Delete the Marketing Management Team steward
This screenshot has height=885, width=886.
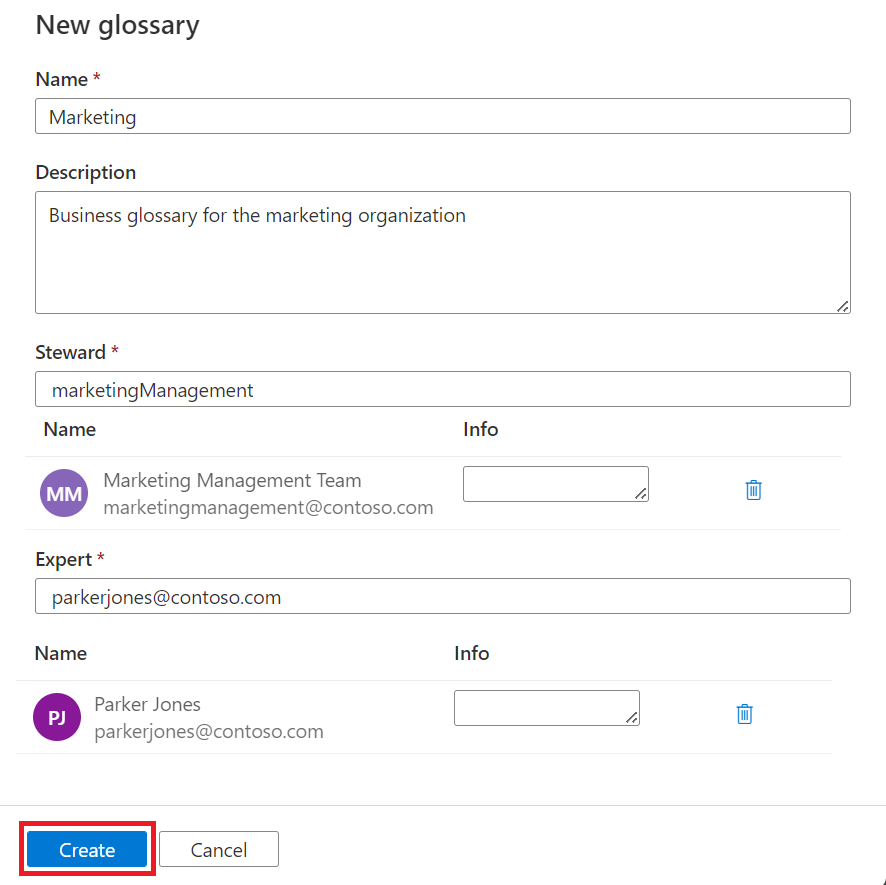(754, 490)
